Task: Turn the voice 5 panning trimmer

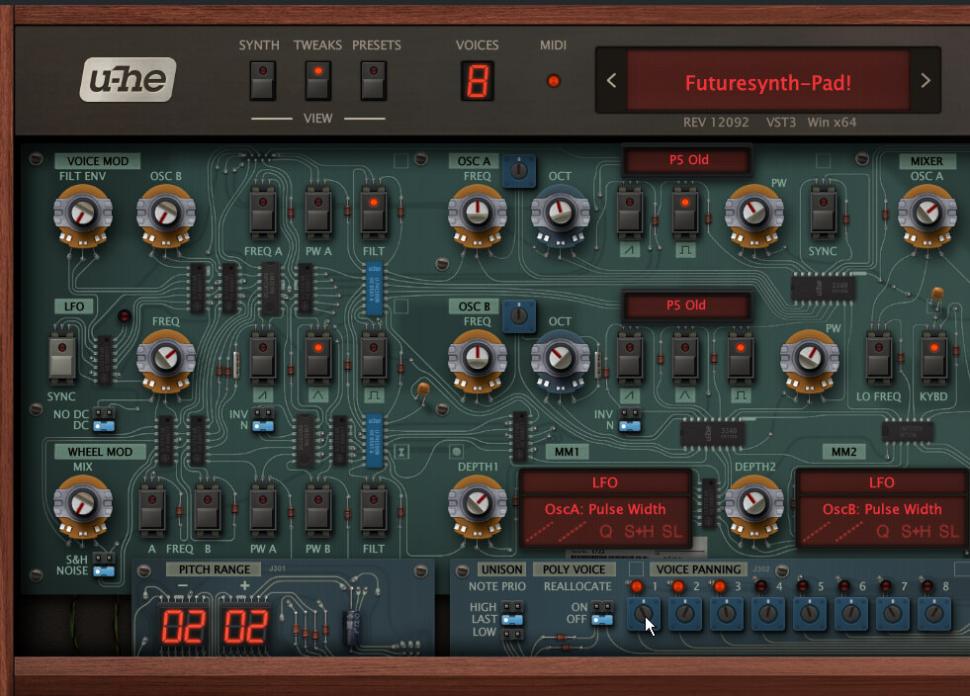Action: (x=810, y=614)
